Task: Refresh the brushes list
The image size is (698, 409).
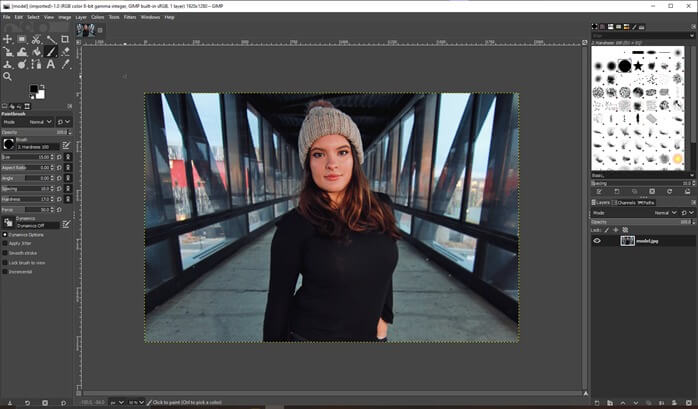Action: [669, 191]
